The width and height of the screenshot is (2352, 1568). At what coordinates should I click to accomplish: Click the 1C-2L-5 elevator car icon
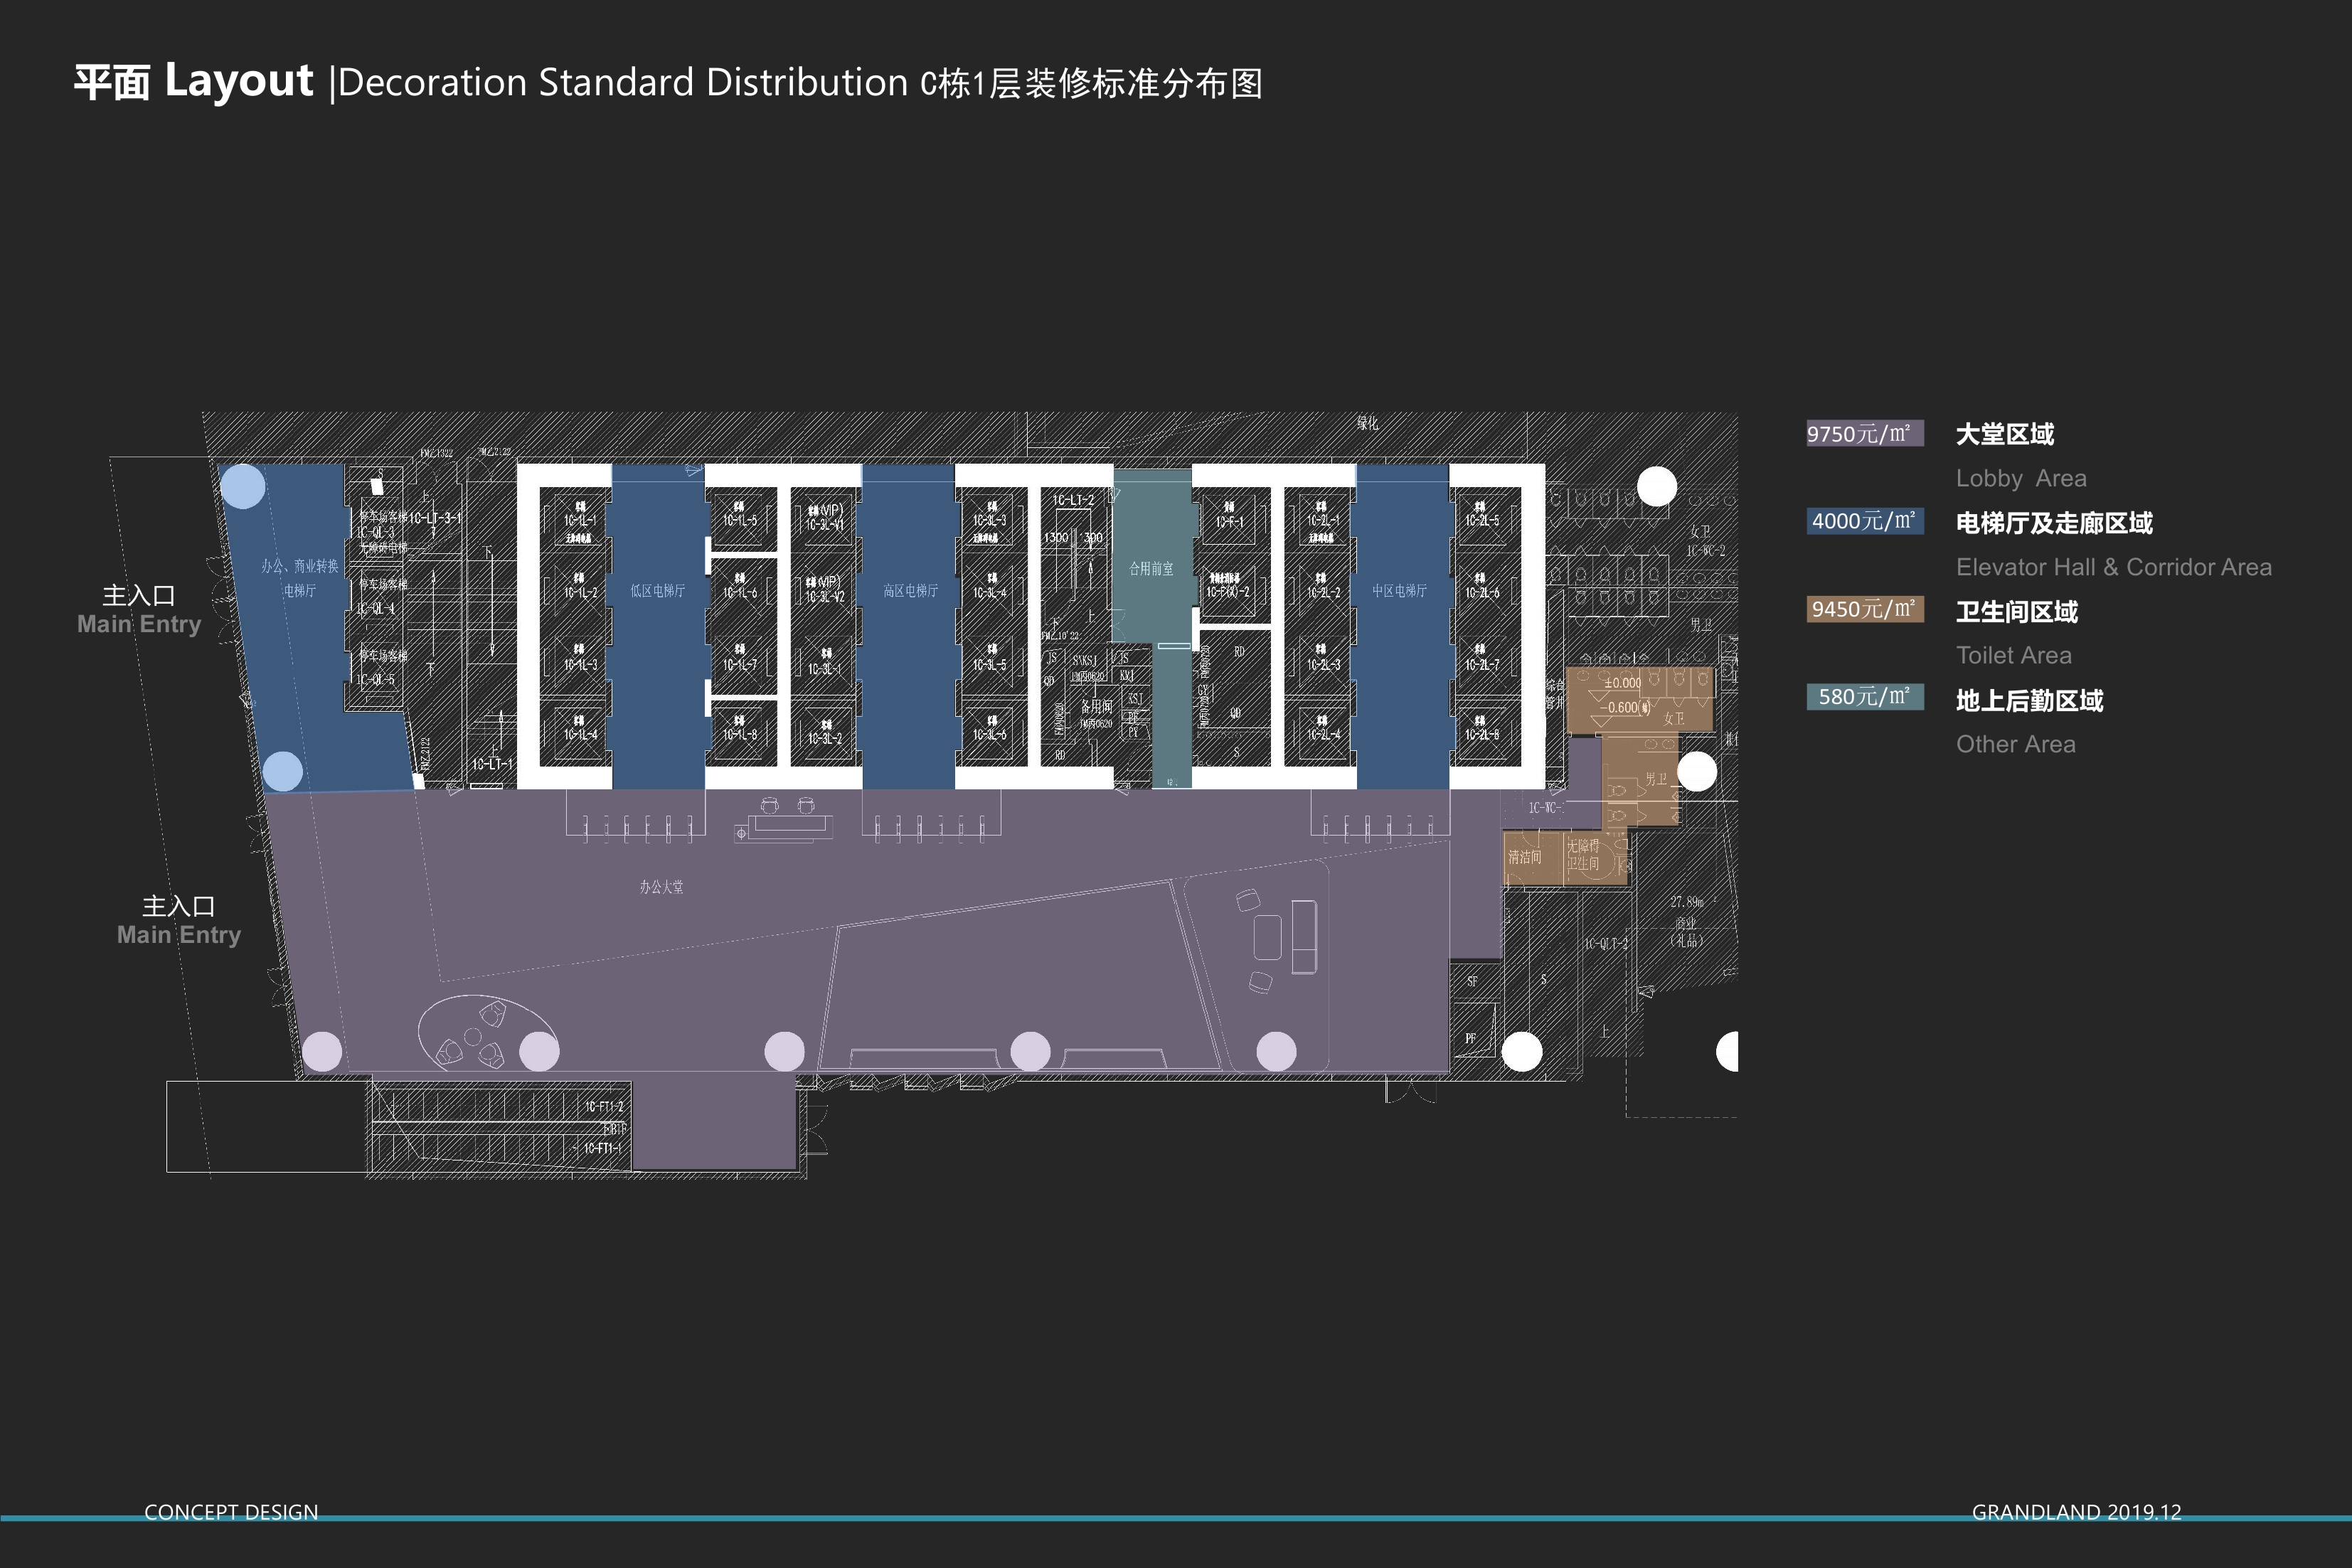point(1481,521)
